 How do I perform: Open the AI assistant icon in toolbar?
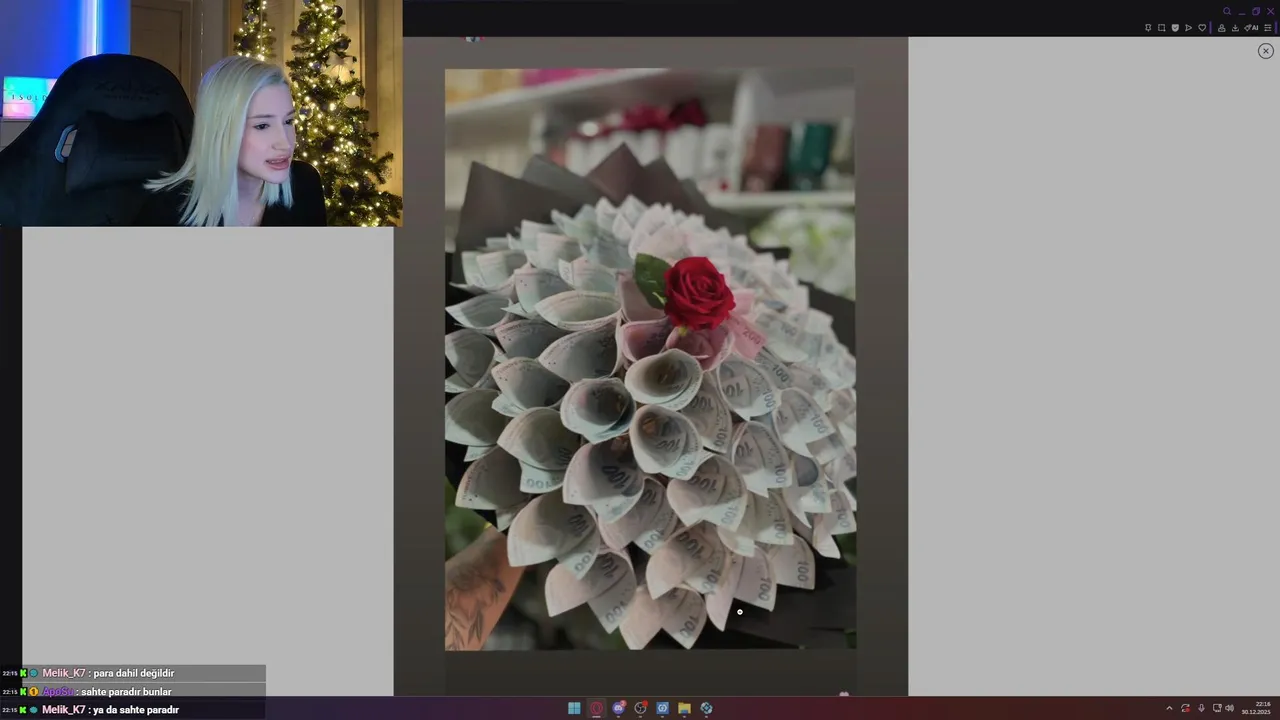pos(1252,28)
